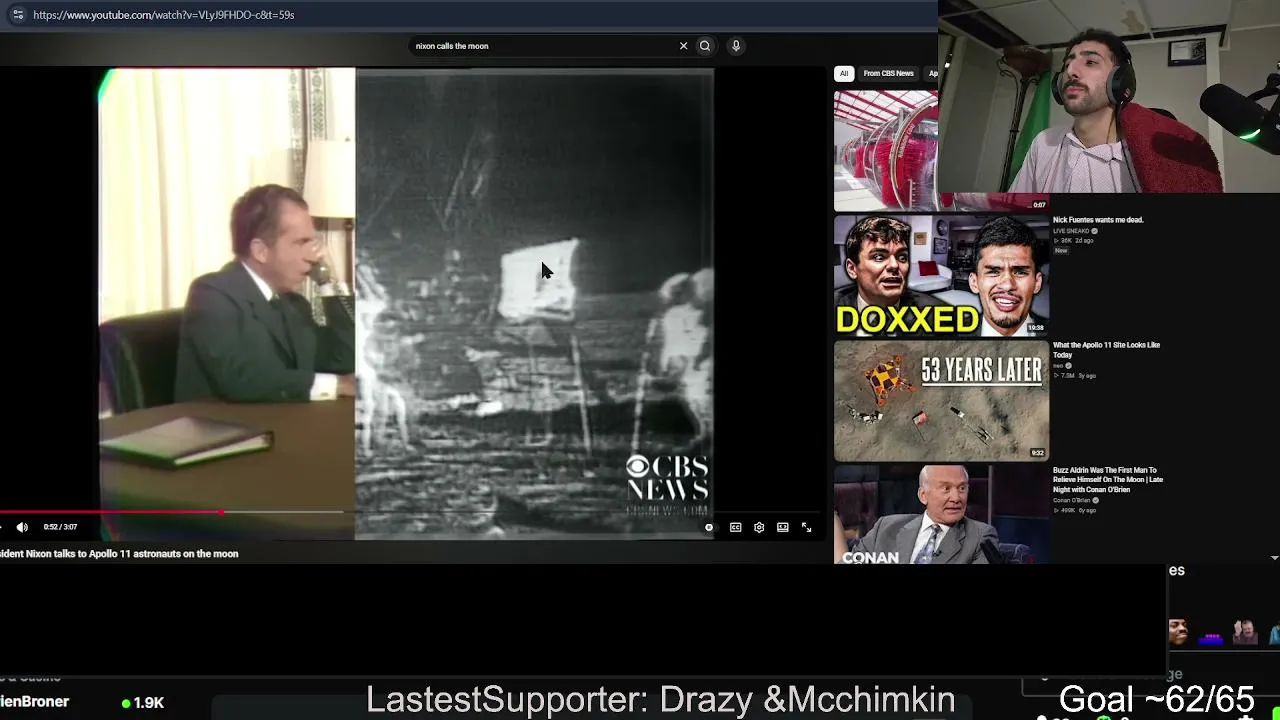Click the magnifier search button
1280x720 pixels.
point(705,46)
